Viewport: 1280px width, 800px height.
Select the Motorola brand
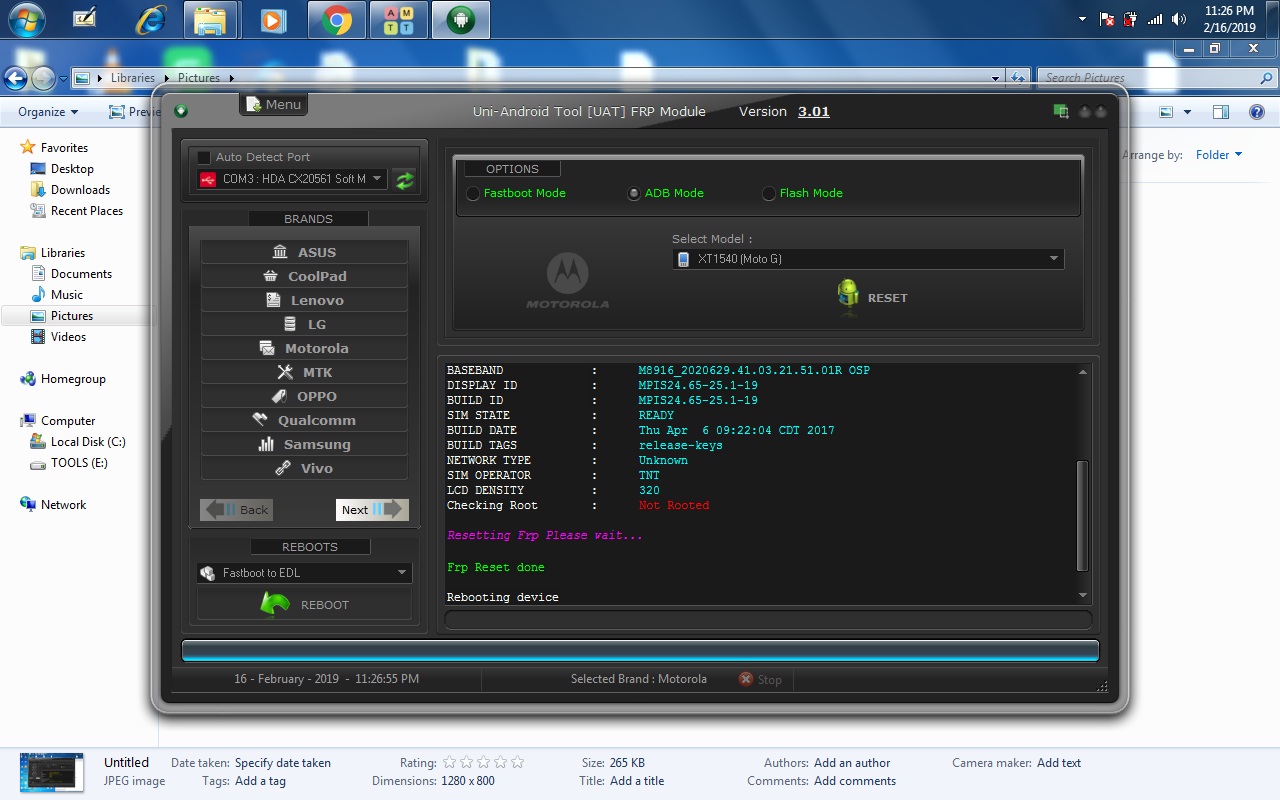pos(304,348)
